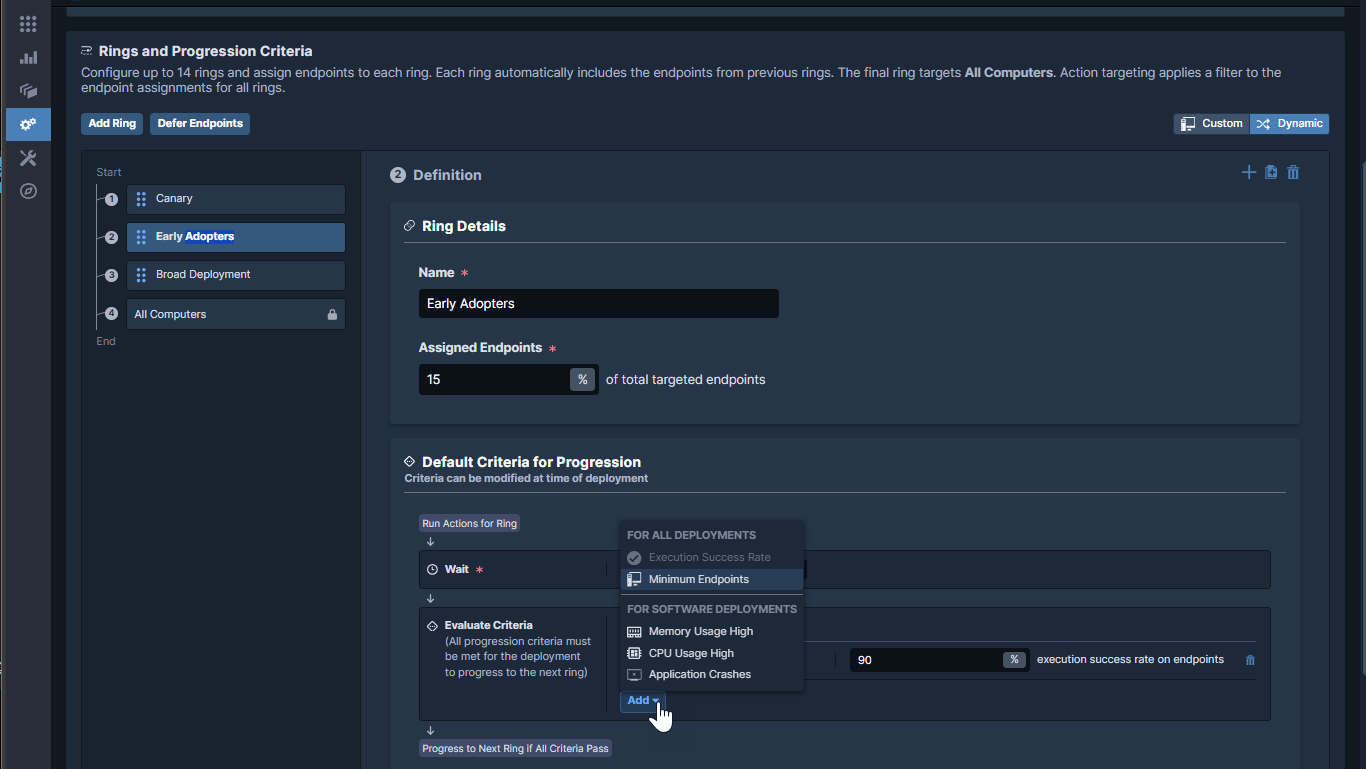Click Progress to Next Ring label
Image resolution: width=1366 pixels, height=769 pixels.
515,749
